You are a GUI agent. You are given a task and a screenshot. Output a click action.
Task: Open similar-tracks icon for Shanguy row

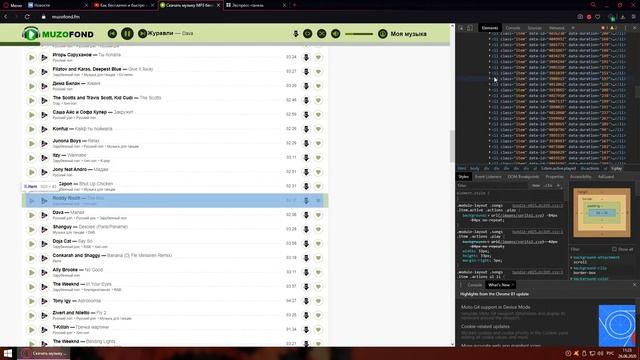44,229
